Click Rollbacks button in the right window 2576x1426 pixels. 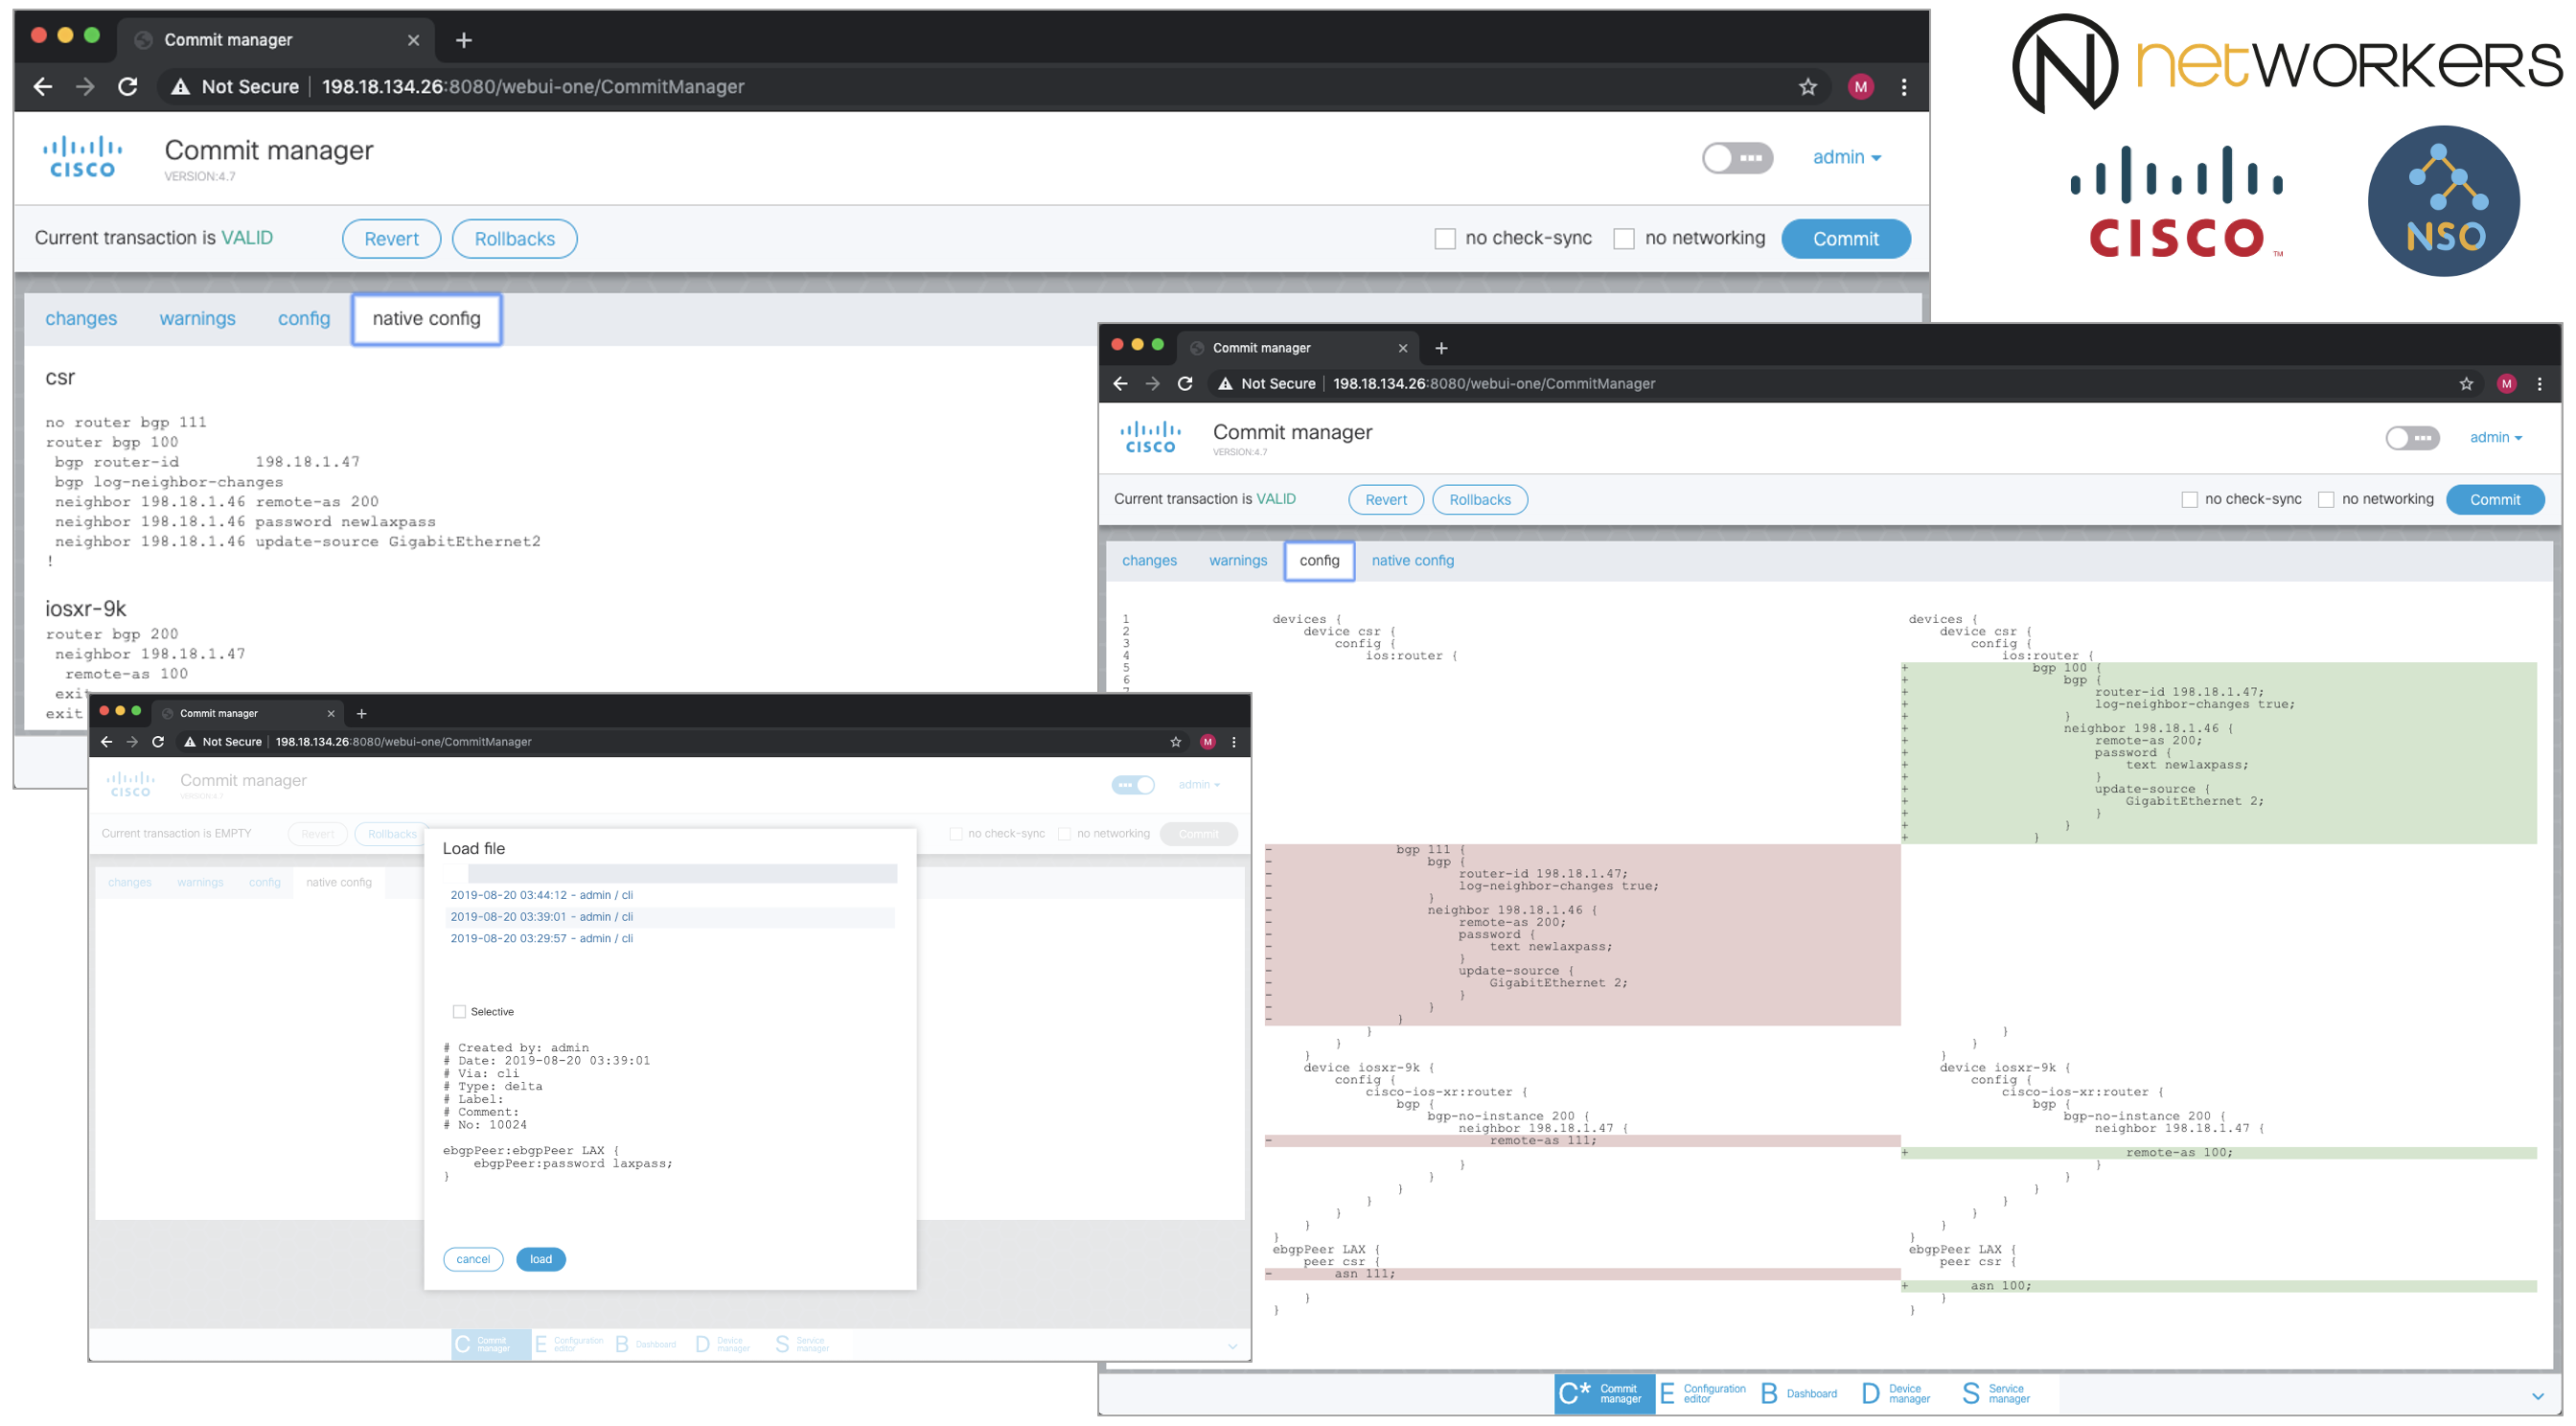click(1479, 500)
